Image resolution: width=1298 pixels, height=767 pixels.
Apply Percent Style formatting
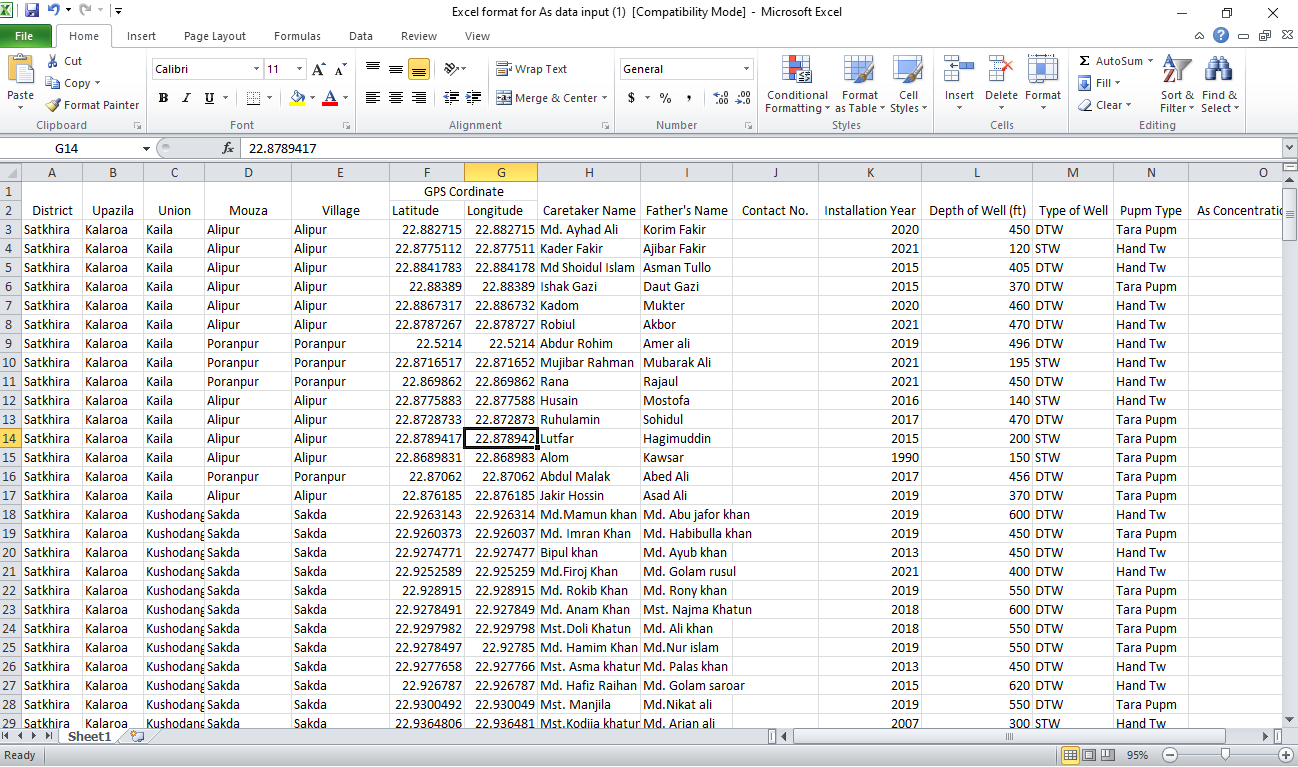tap(665, 98)
